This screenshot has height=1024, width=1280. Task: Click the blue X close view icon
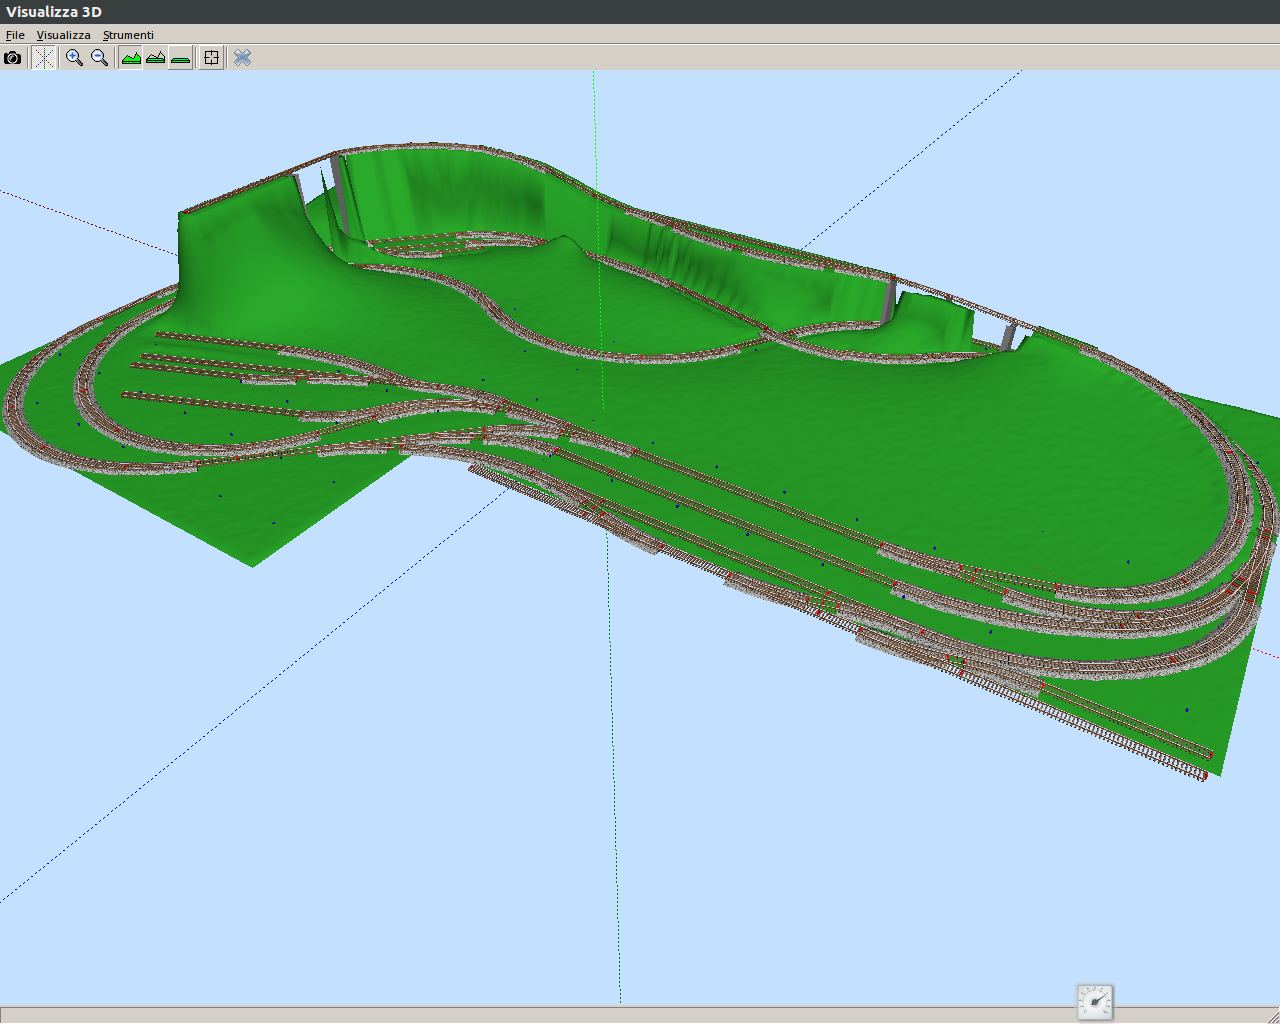[242, 58]
